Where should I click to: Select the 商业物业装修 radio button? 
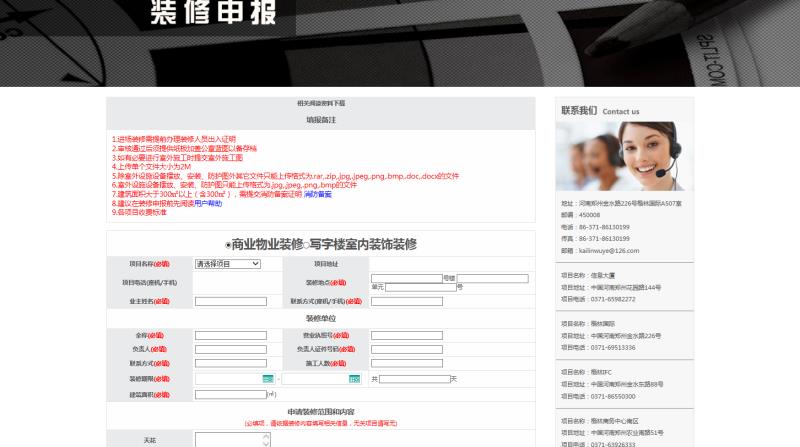228,244
